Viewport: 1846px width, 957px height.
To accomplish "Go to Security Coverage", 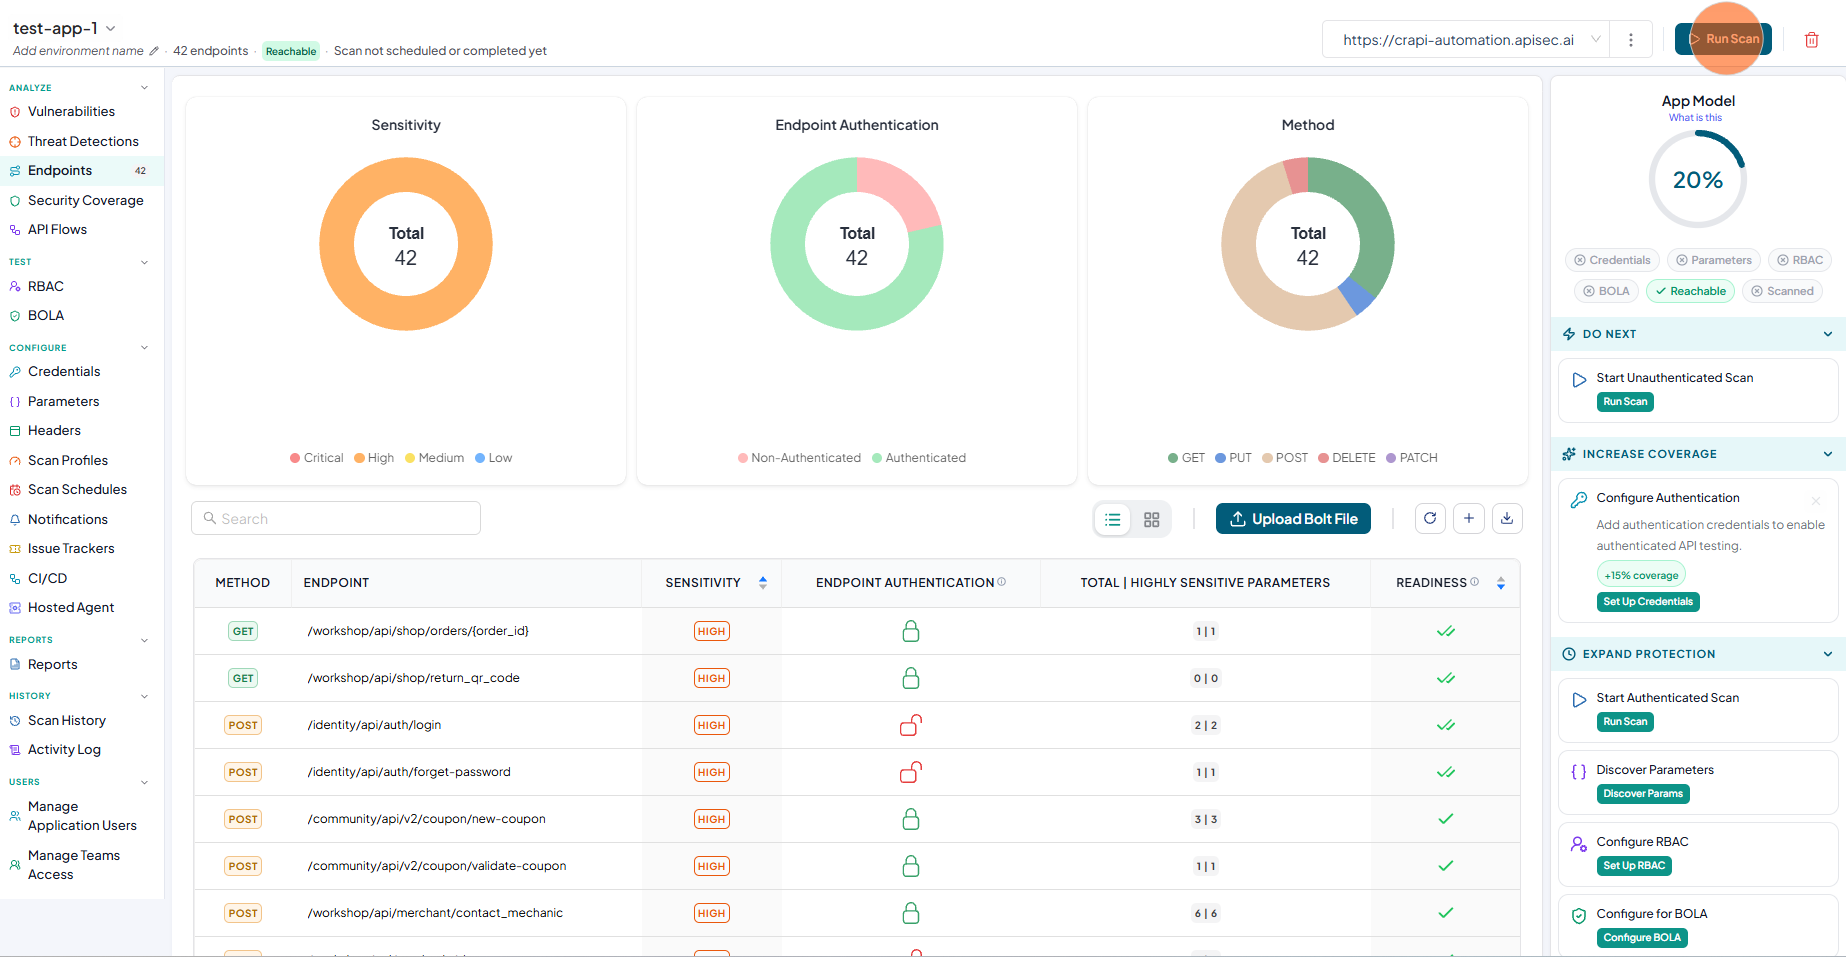I will [x=85, y=200].
